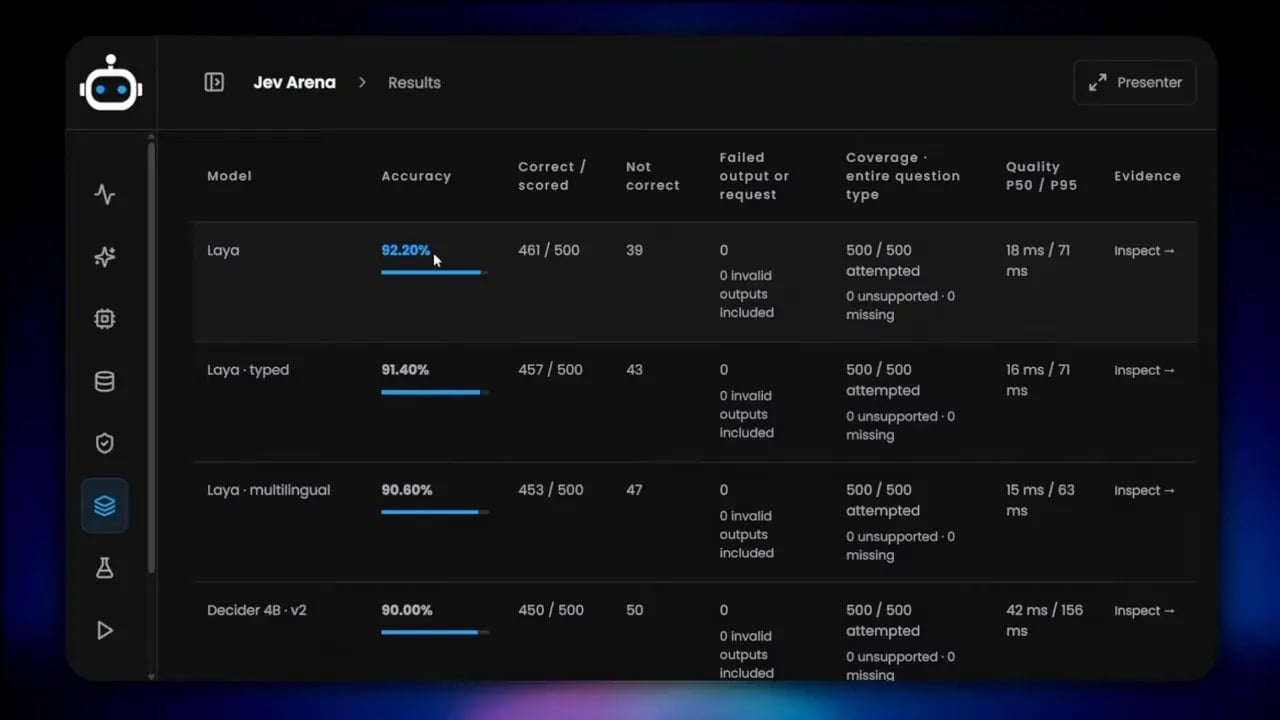The height and width of the screenshot is (720, 1280).
Task: Open Inspect link for Laya · multilingual row
Action: pyautogui.click(x=1145, y=490)
